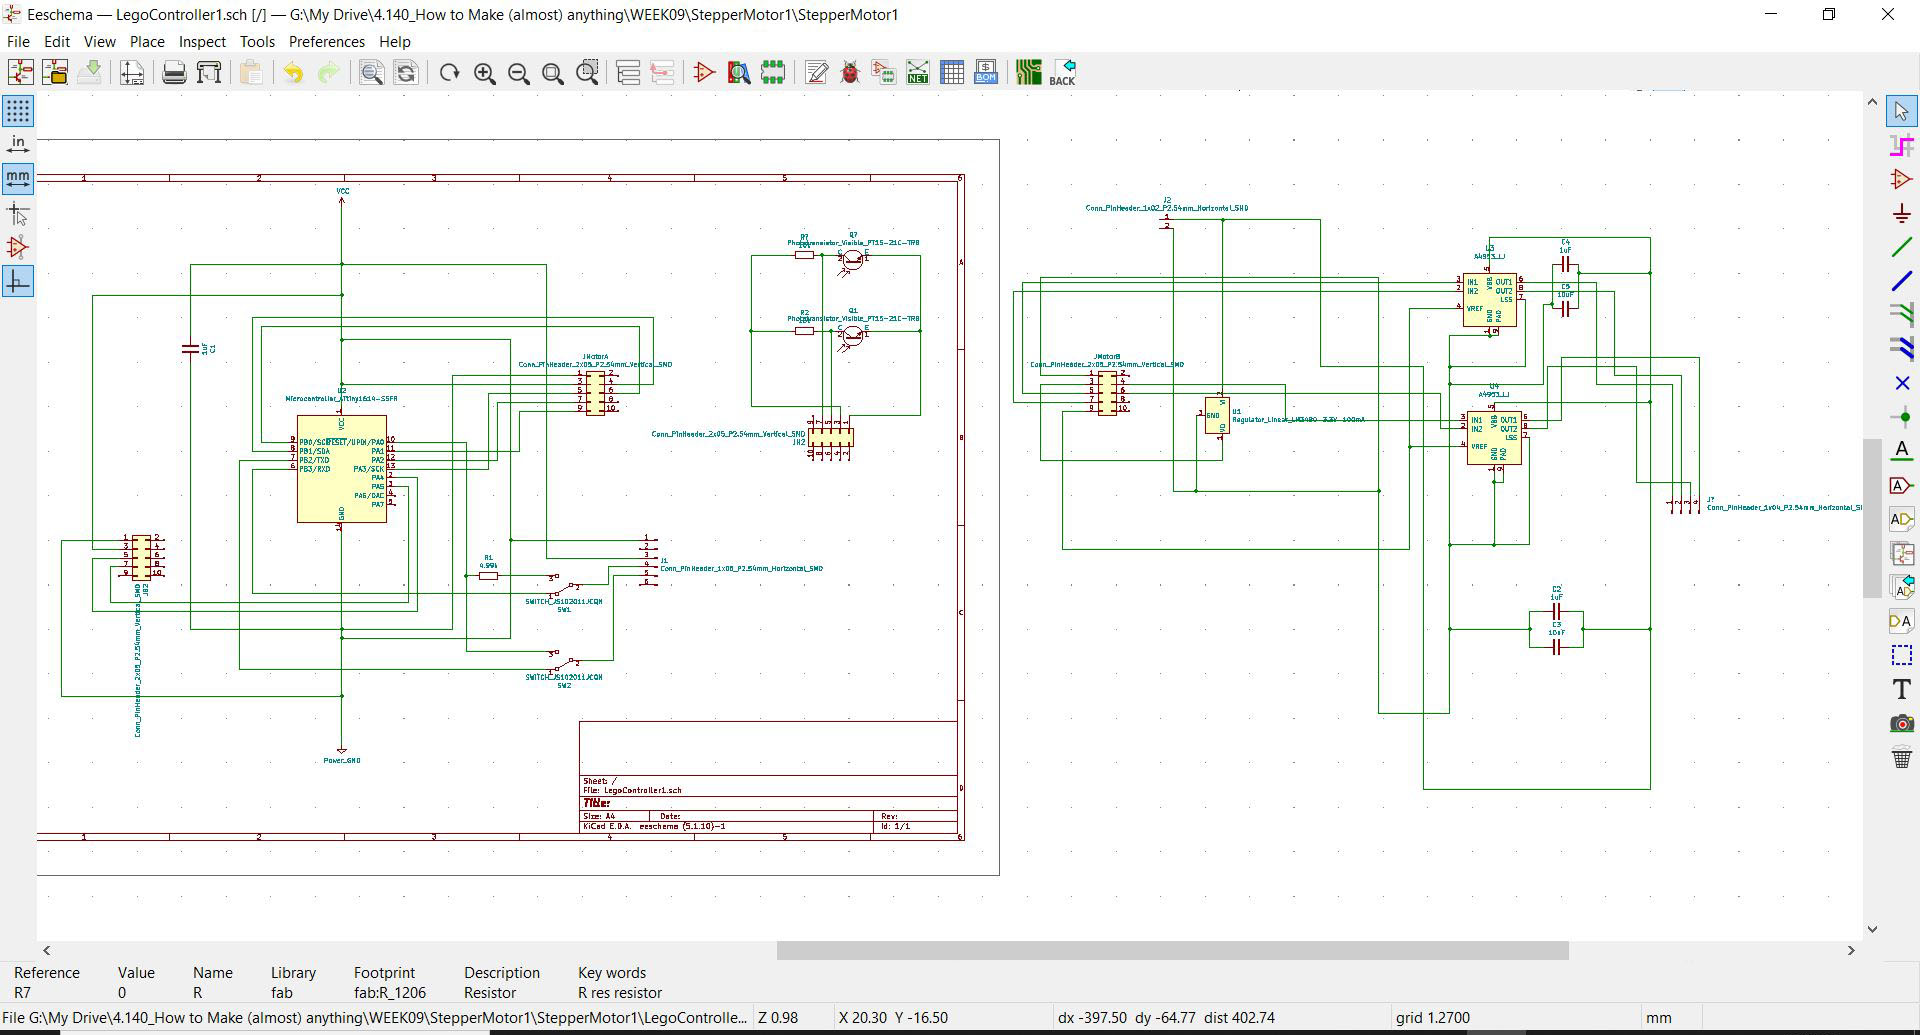The image size is (1920, 1035).
Task: Zoom to fit the schematic page
Action: (x=552, y=72)
